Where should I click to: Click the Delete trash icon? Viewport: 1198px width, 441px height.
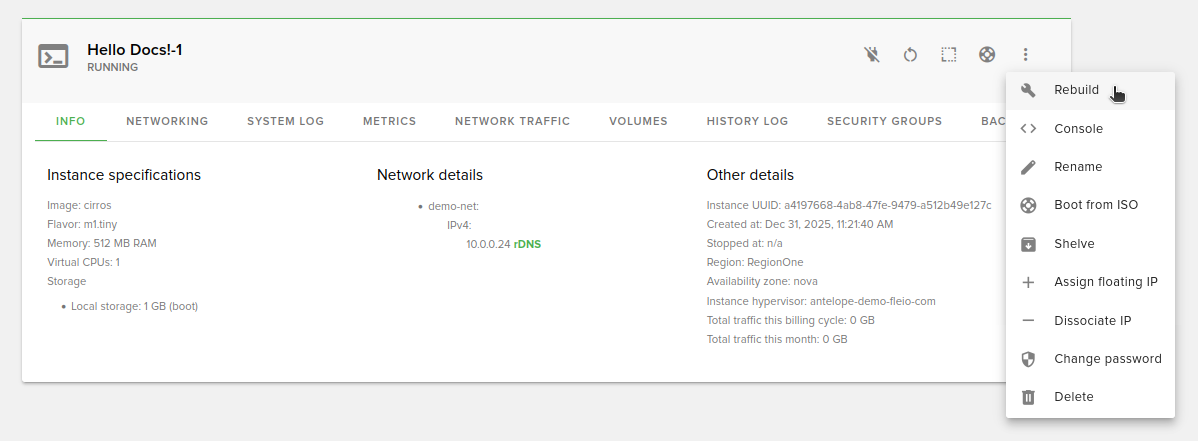pyautogui.click(x=1028, y=397)
